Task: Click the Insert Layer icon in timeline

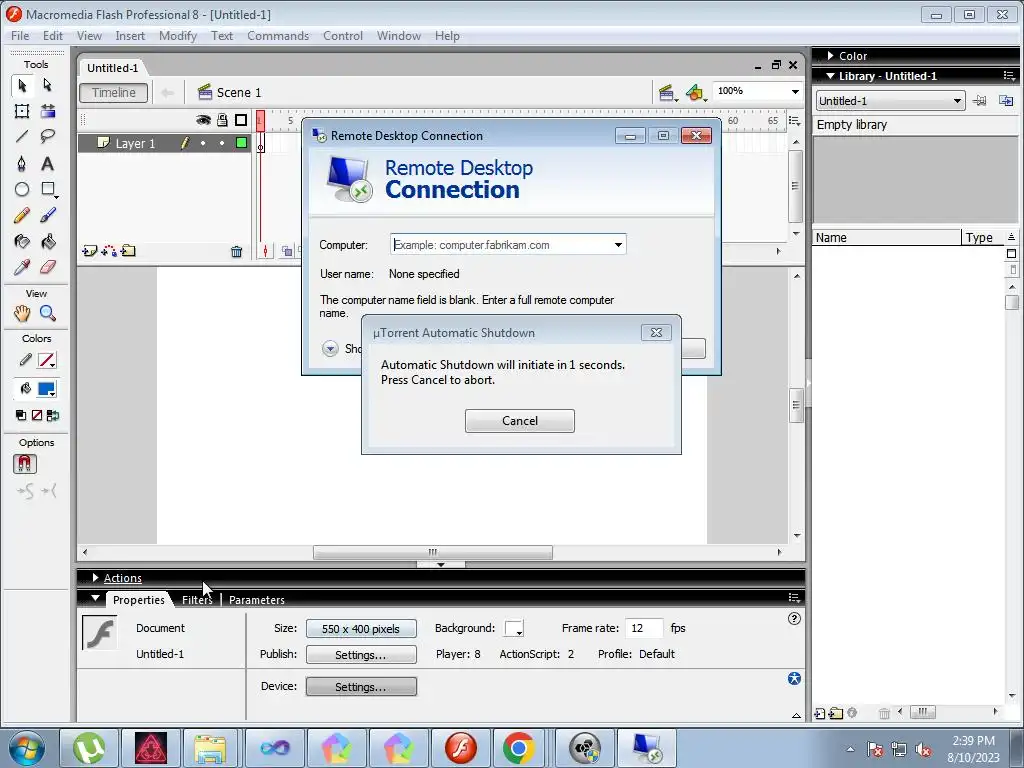Action: 89,251
